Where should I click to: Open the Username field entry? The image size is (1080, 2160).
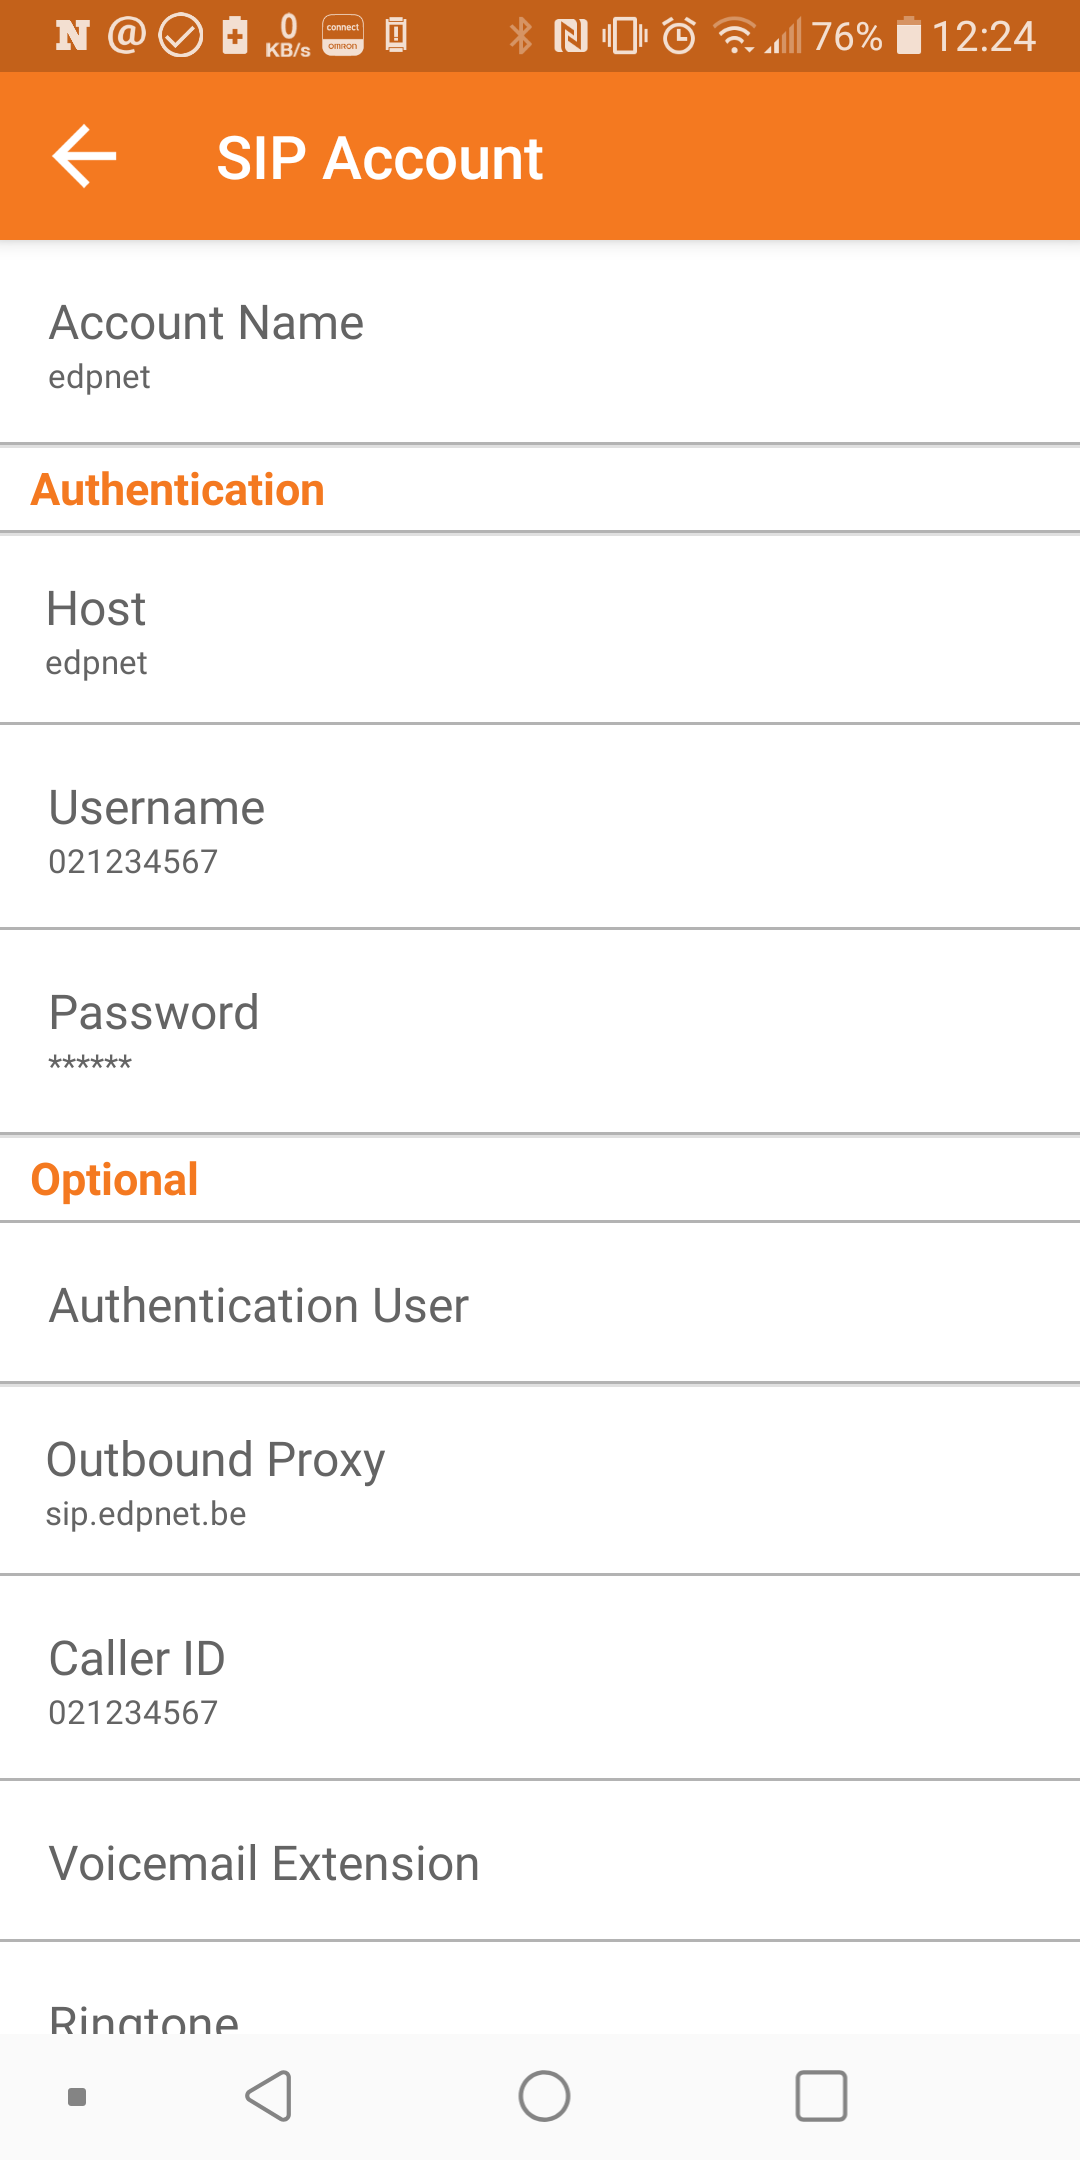[x=540, y=830]
